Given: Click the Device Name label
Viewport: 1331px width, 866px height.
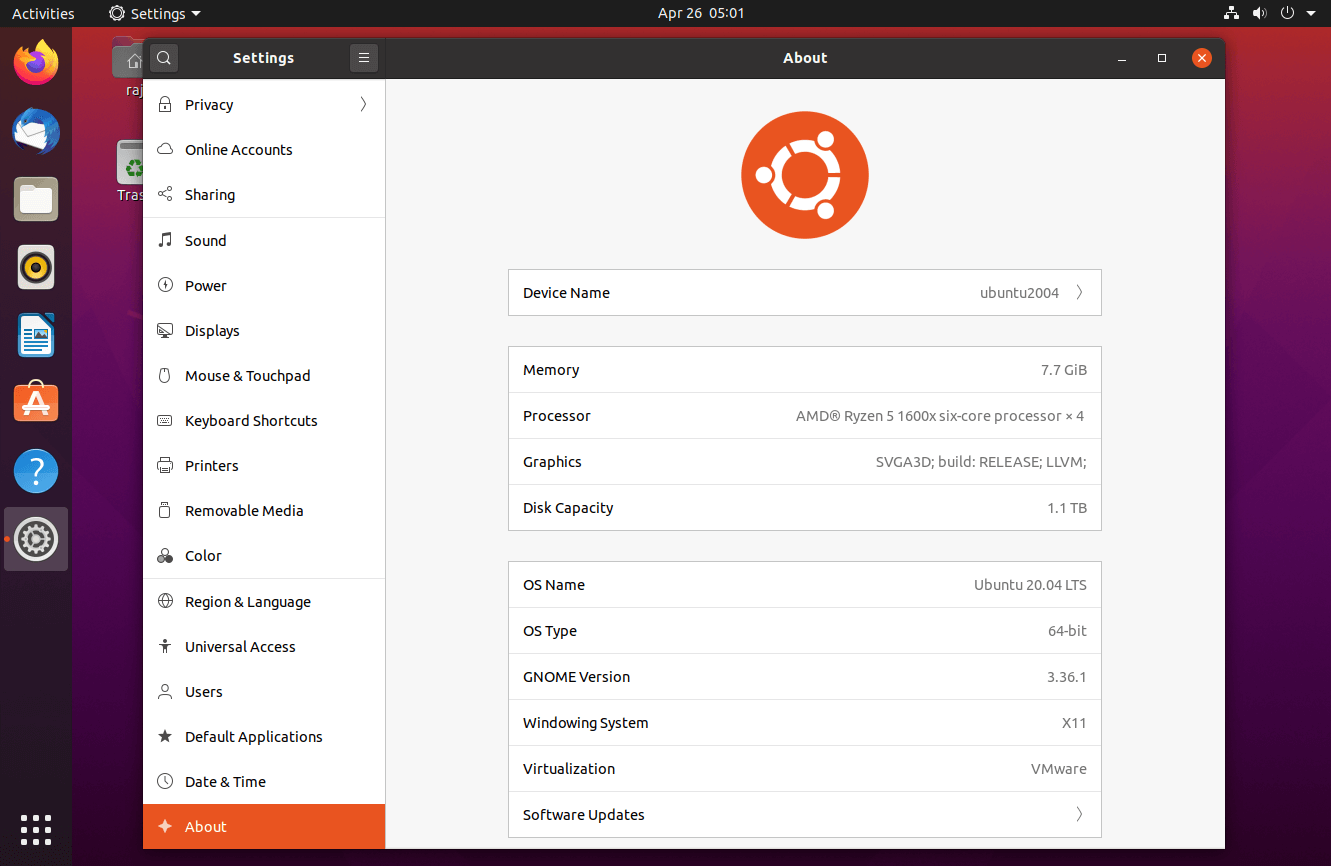Looking at the screenshot, I should tap(566, 293).
